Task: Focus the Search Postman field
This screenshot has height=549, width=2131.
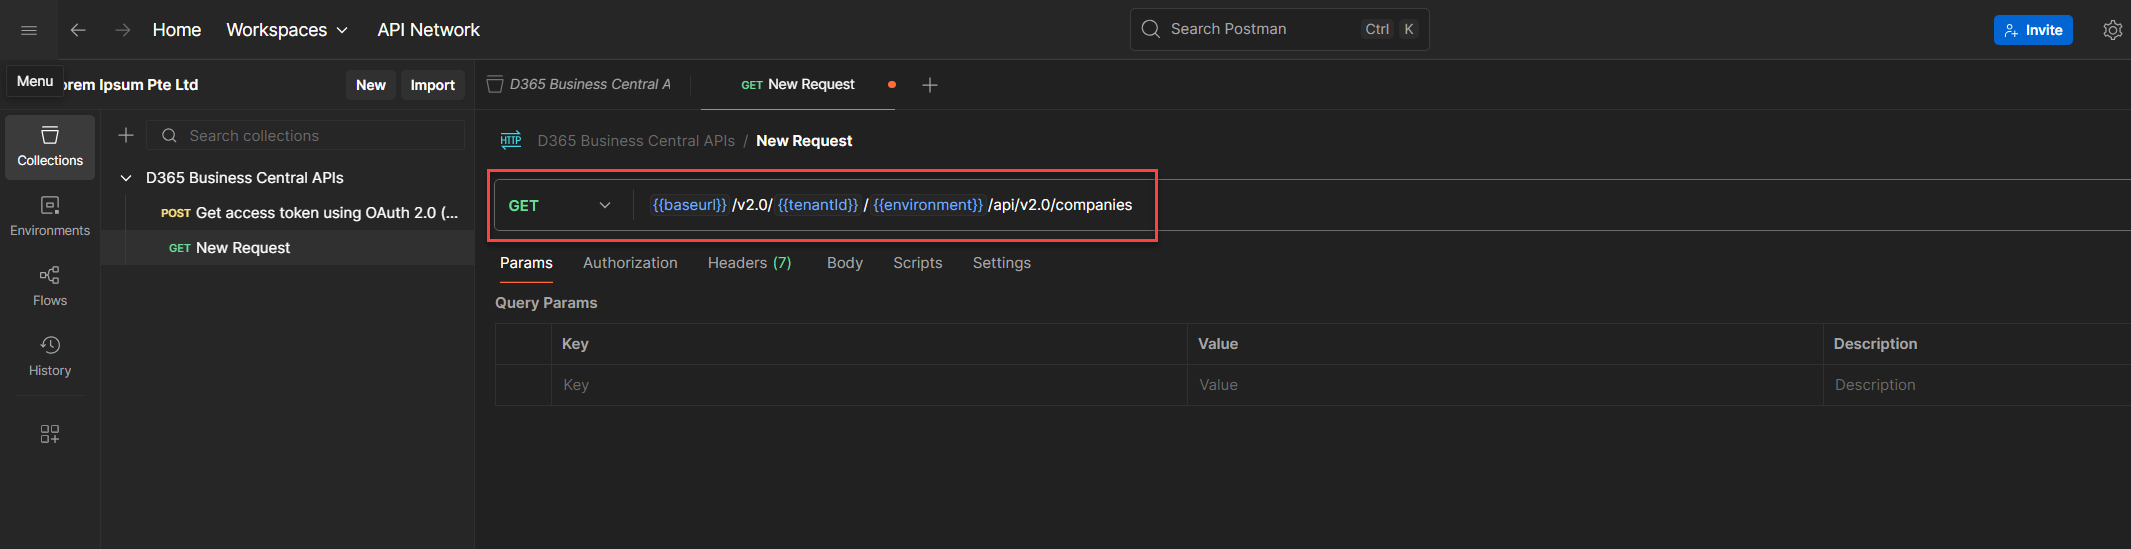Action: (1279, 29)
